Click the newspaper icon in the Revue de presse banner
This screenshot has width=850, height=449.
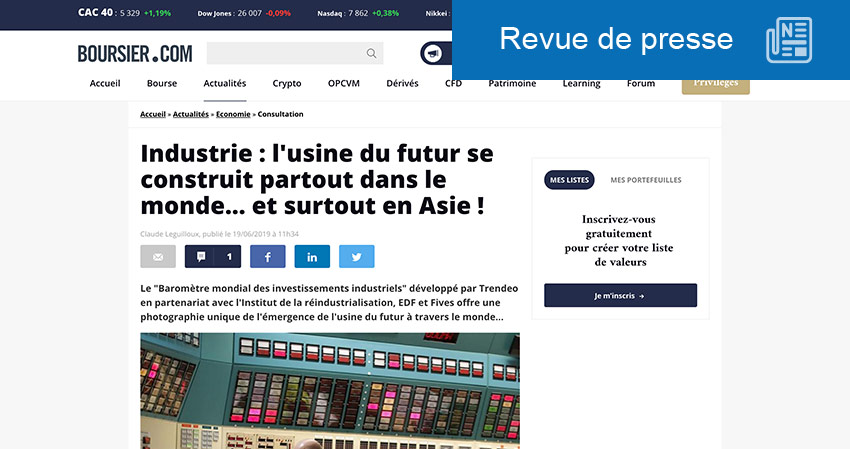pyautogui.click(x=788, y=40)
